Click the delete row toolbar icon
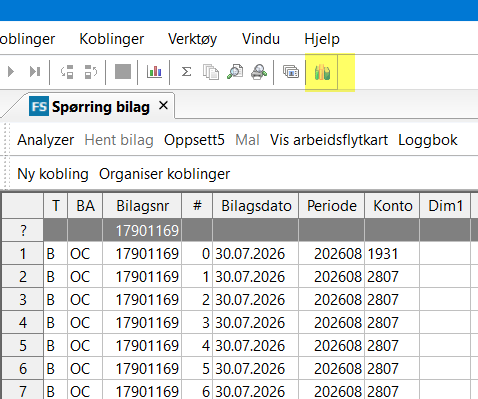Viewport: 478px width, 399px height. point(90,72)
